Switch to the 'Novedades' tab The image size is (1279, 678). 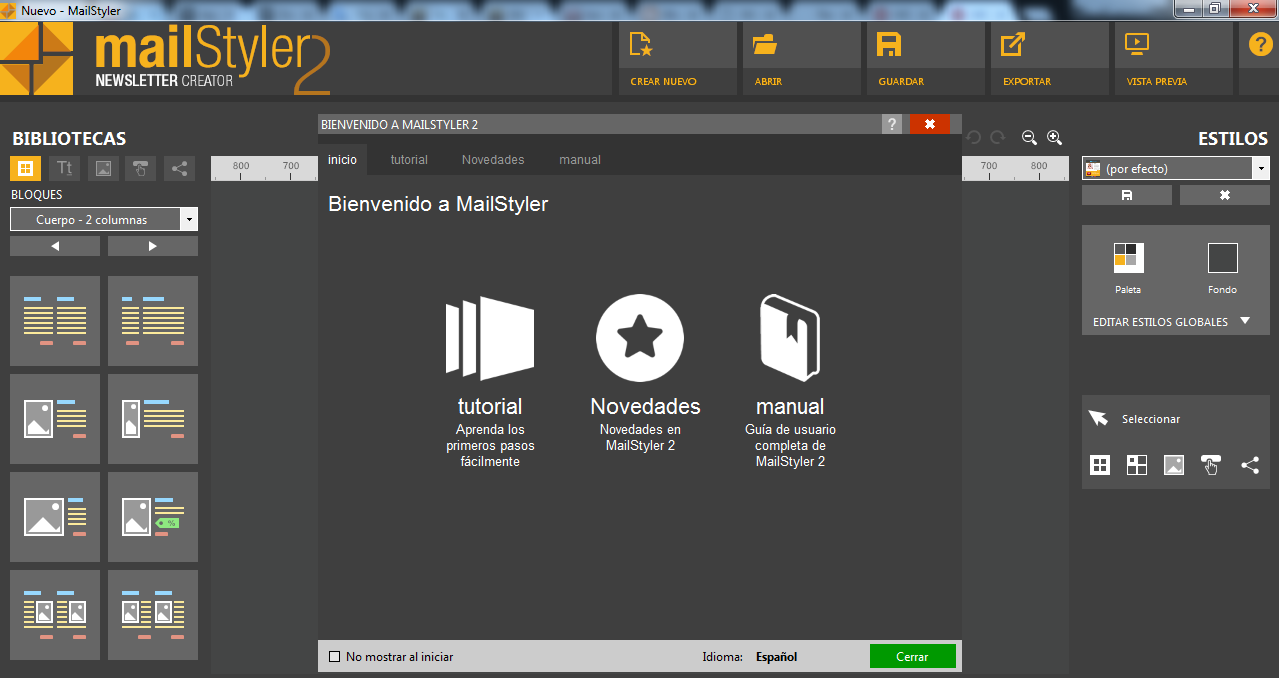pyautogui.click(x=493, y=160)
